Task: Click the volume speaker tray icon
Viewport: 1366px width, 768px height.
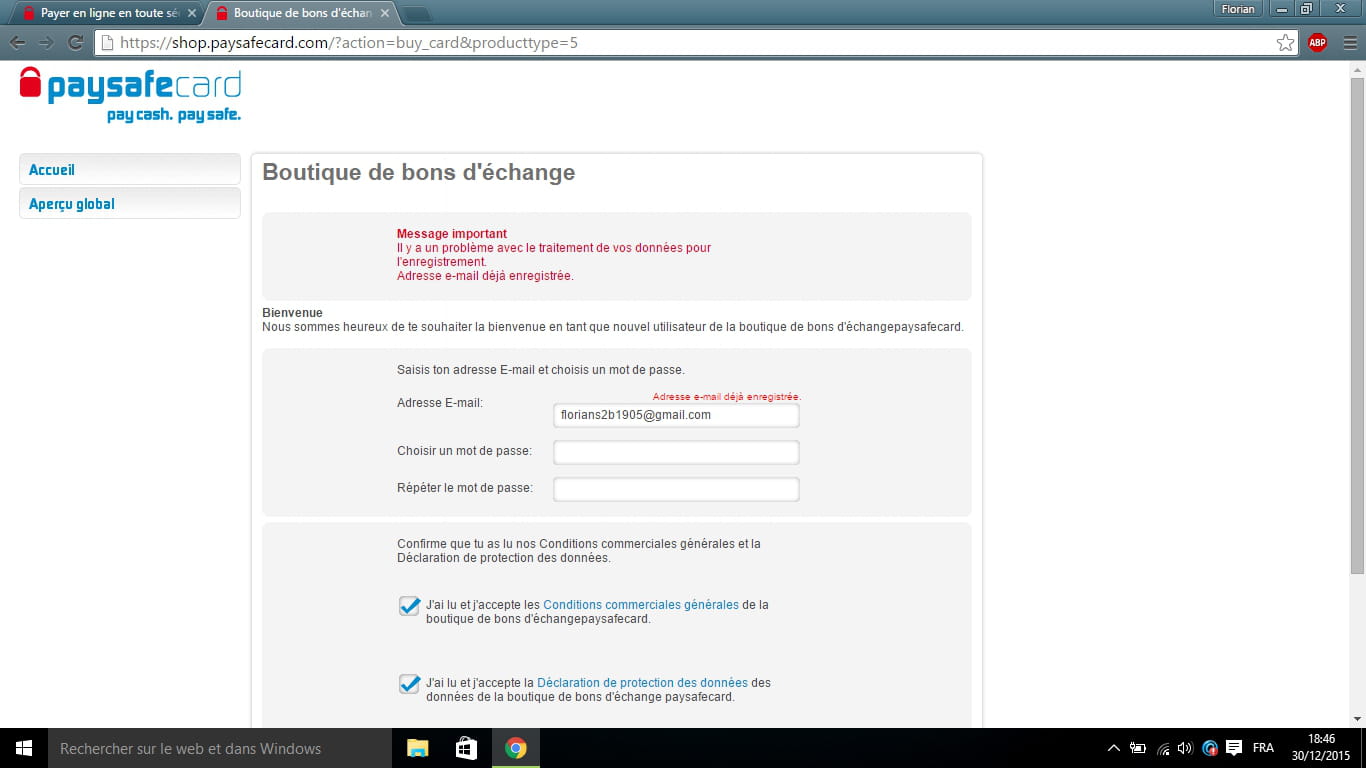Action: pyautogui.click(x=1186, y=748)
